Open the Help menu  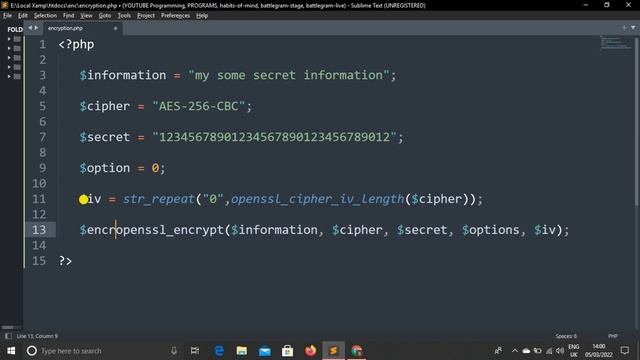(202, 16)
